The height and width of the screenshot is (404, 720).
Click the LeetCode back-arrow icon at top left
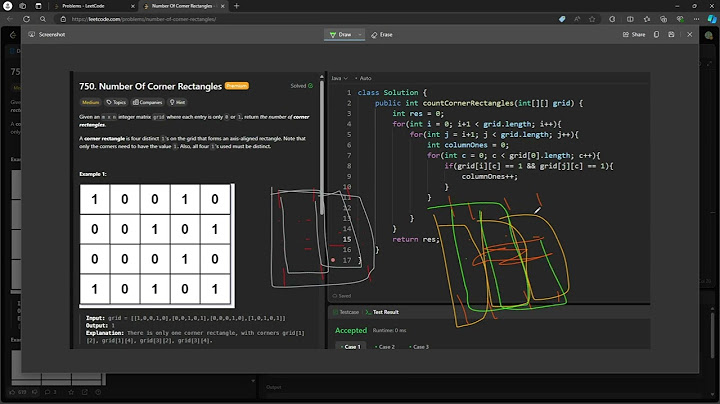13,35
